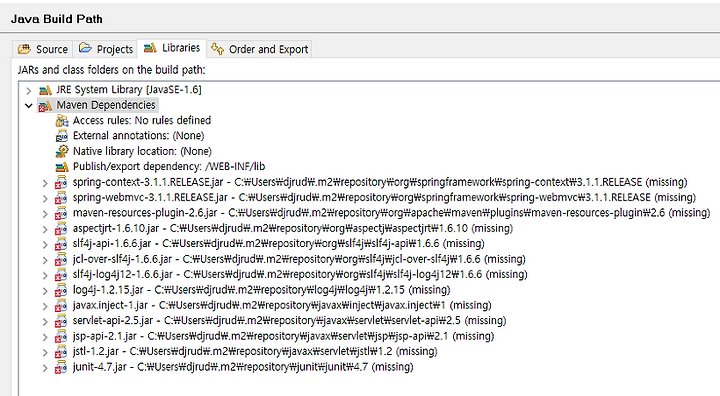
Task: Click the jstl jar missing icon
Action: (61, 352)
